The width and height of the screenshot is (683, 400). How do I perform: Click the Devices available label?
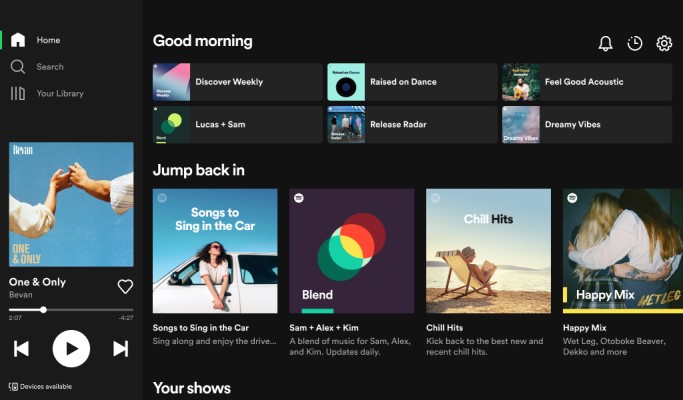[x=46, y=386]
